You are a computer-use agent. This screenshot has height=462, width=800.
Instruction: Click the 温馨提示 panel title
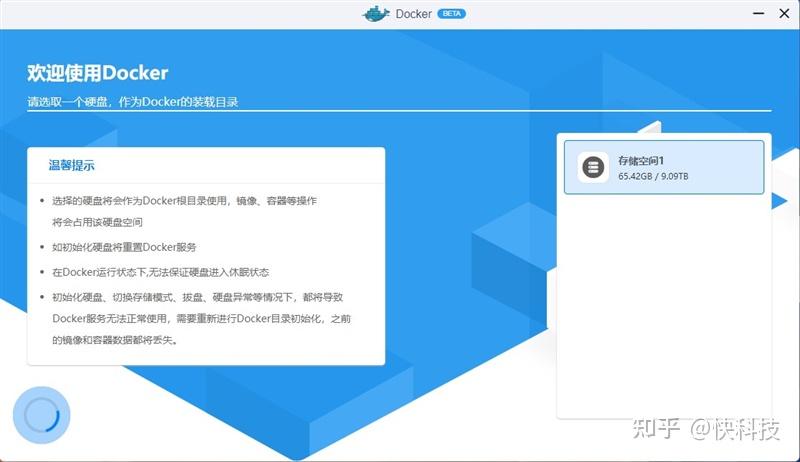point(71,165)
